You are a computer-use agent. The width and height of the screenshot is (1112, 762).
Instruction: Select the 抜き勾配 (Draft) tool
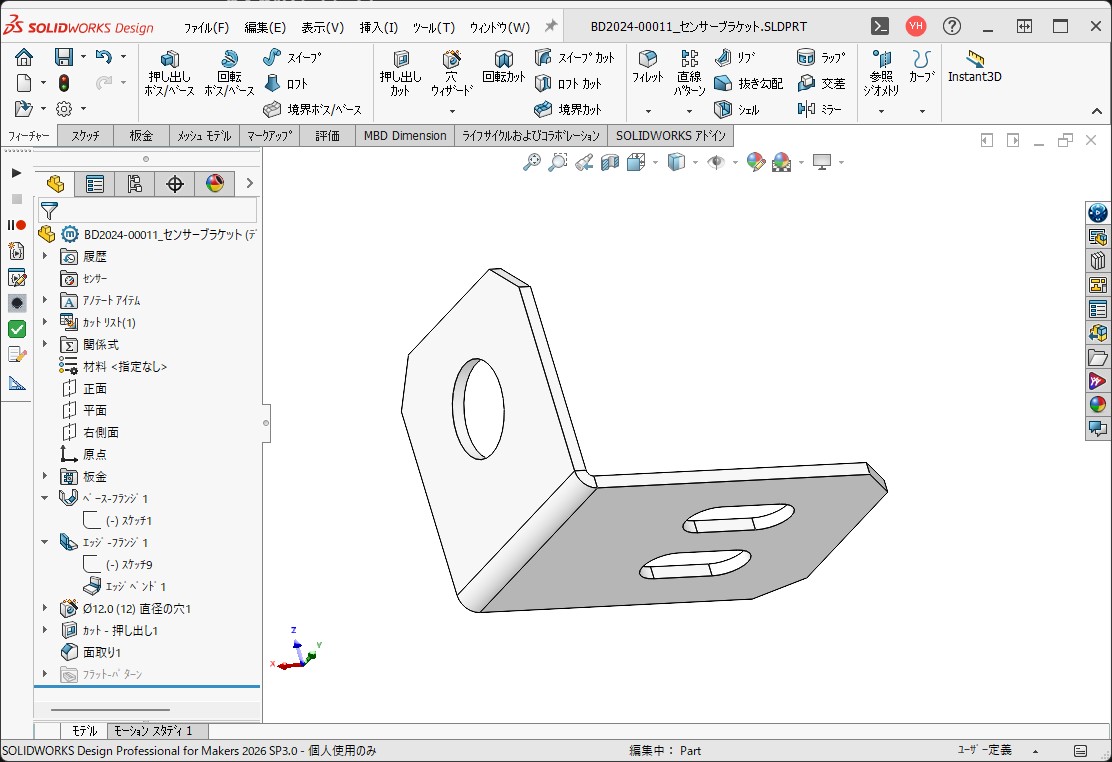748,84
